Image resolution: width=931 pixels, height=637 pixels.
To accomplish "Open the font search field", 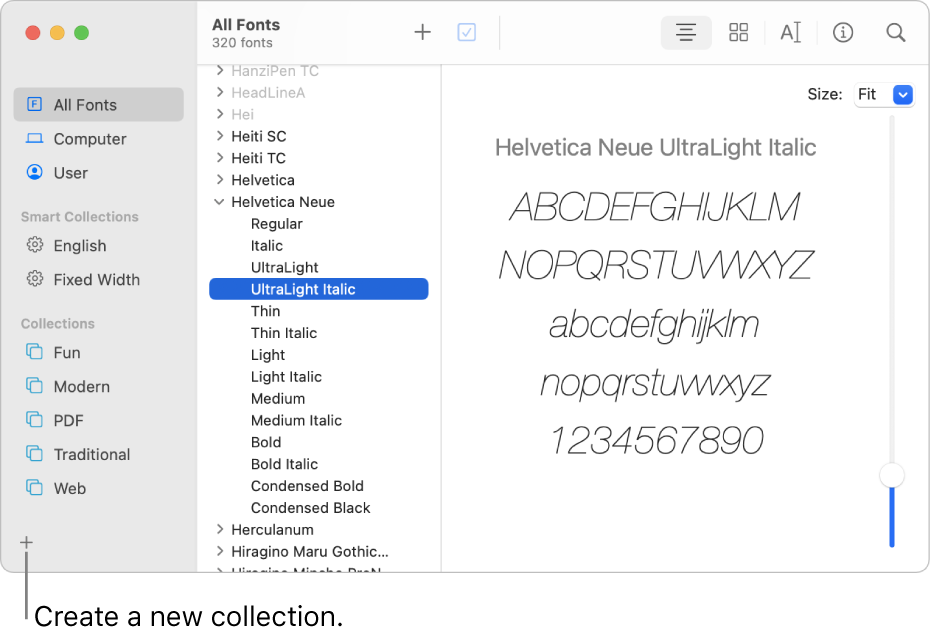I will 896,32.
